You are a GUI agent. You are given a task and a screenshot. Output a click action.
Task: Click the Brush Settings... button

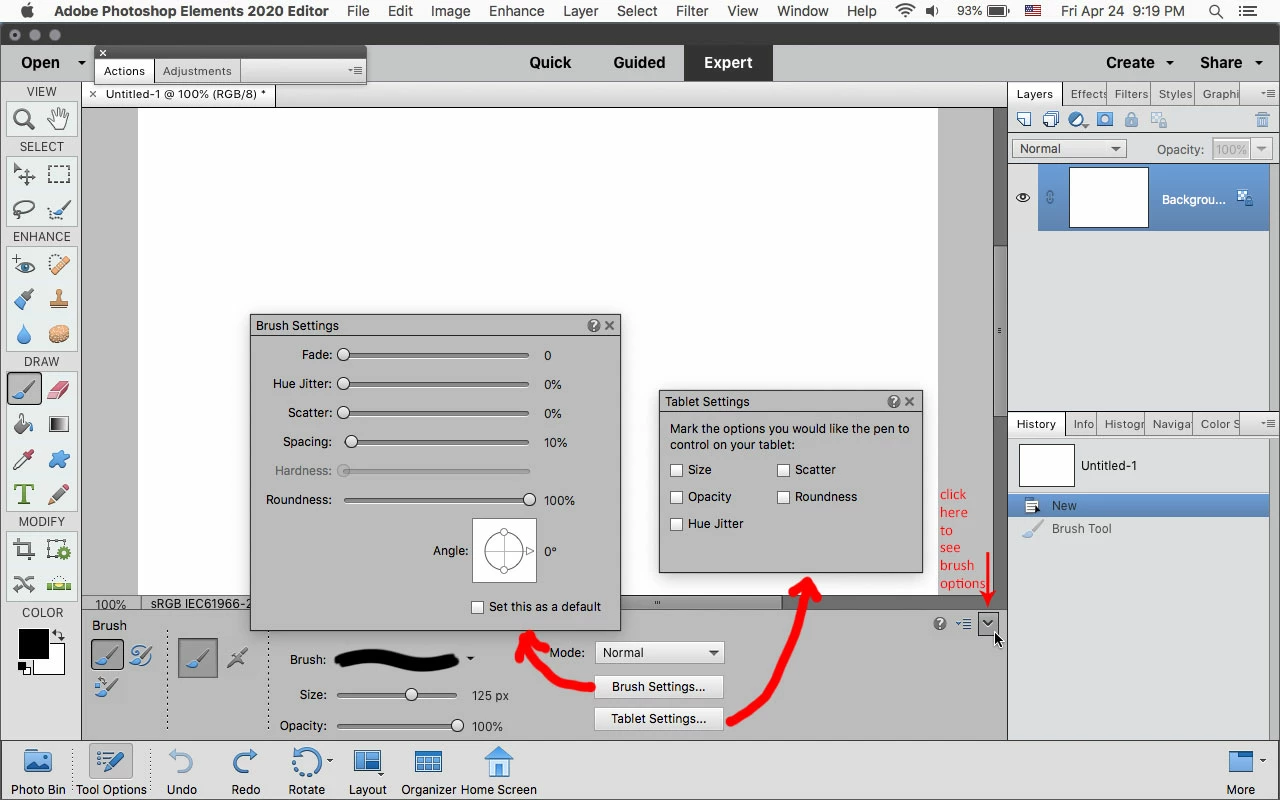pos(659,687)
